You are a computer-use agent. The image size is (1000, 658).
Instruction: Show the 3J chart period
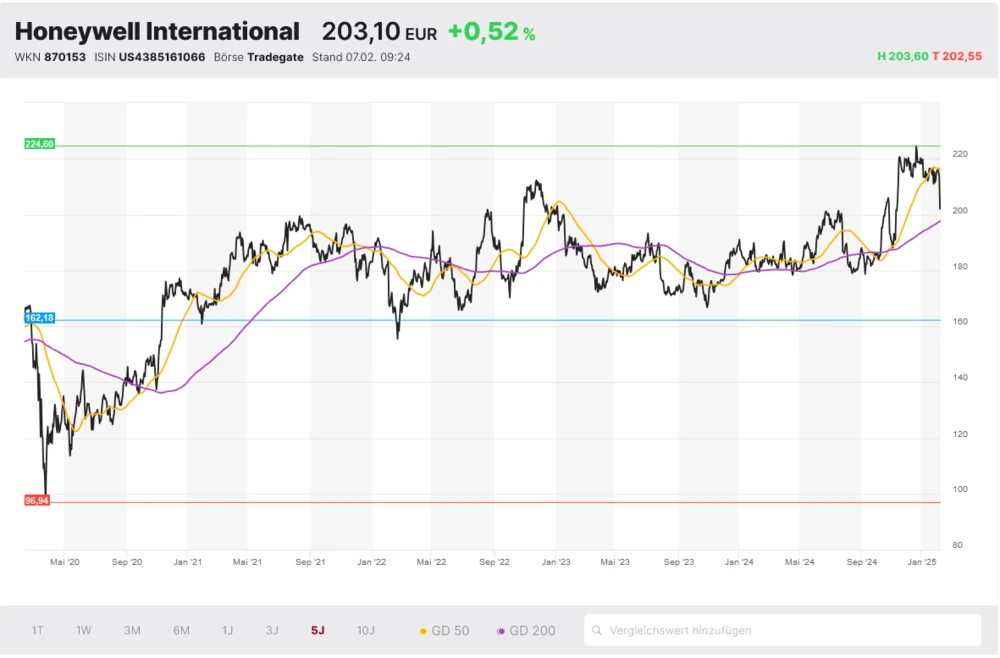(x=272, y=631)
